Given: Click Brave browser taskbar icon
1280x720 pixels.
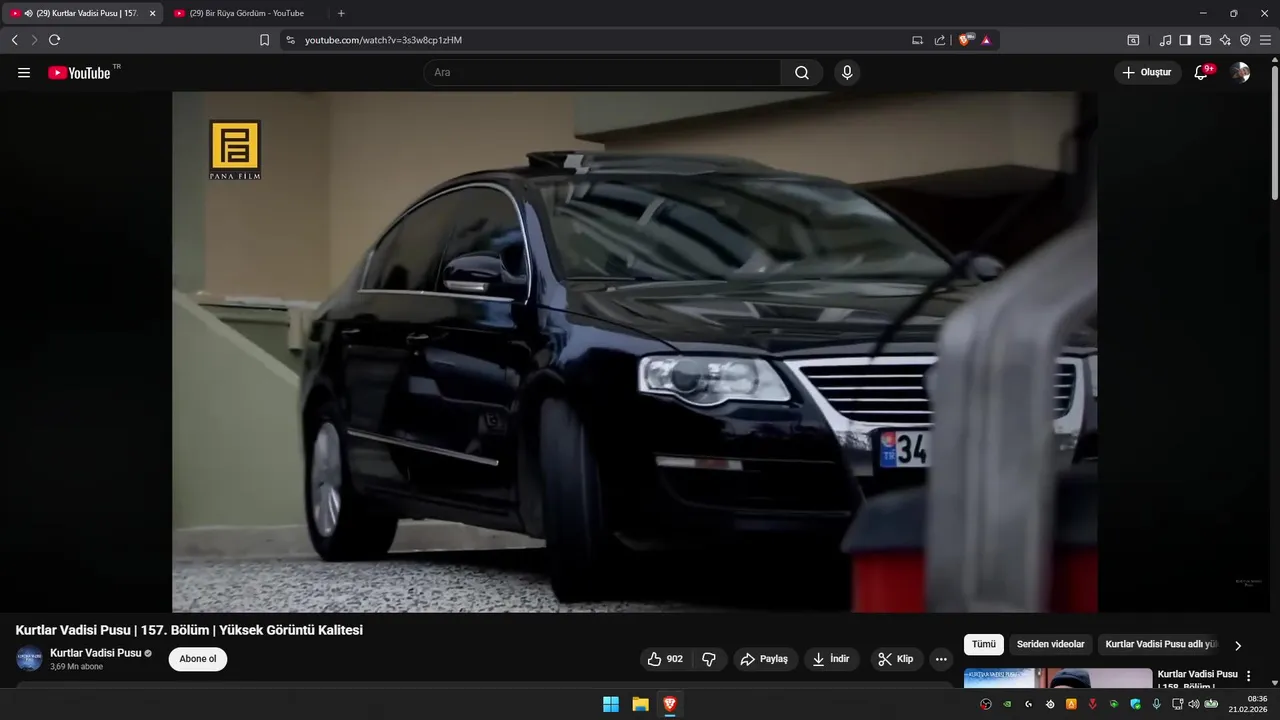Looking at the screenshot, I should (x=669, y=704).
